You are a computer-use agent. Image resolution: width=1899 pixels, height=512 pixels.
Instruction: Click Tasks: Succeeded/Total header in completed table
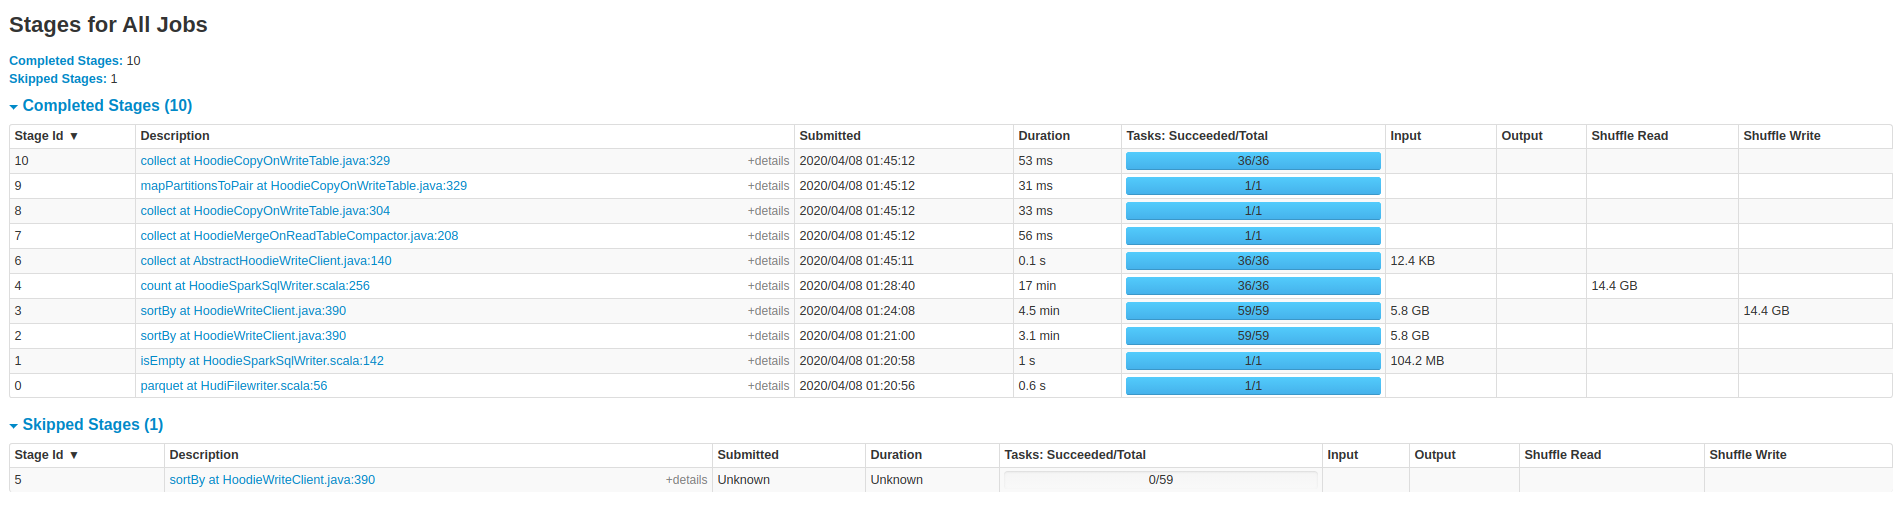pyautogui.click(x=1197, y=136)
